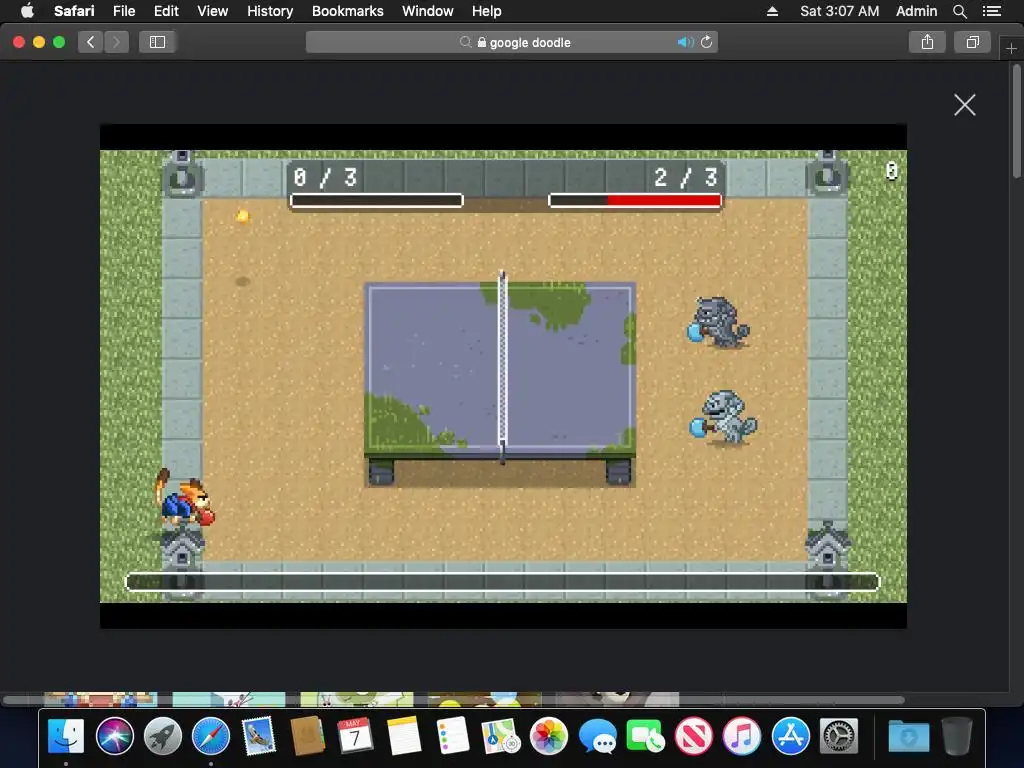
Task: Open Reminders in the dock
Action: [452, 736]
